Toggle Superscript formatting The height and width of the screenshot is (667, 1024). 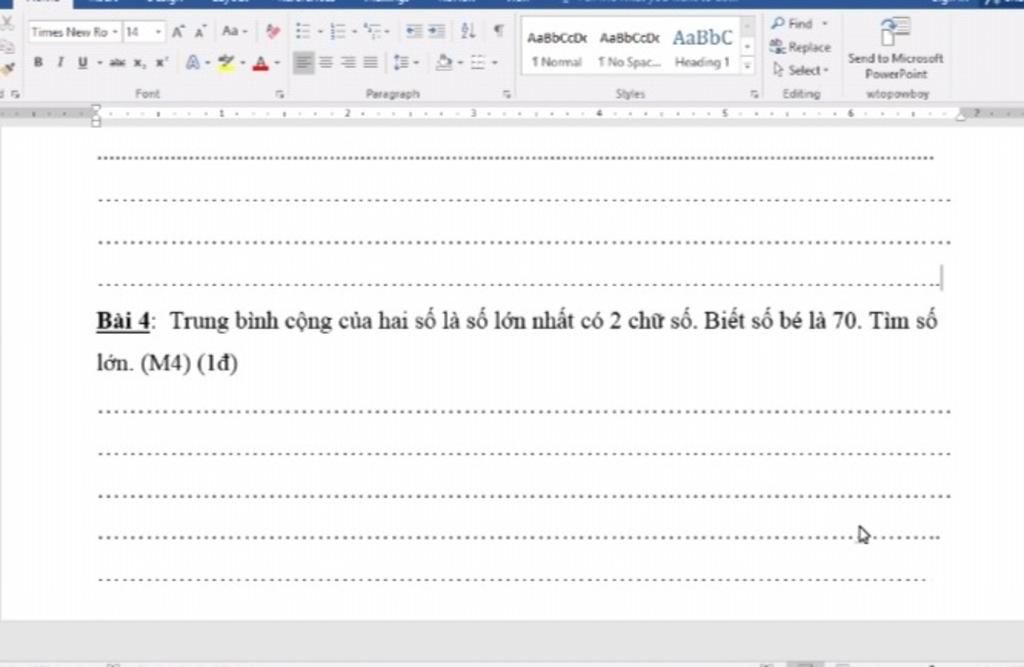tap(161, 63)
